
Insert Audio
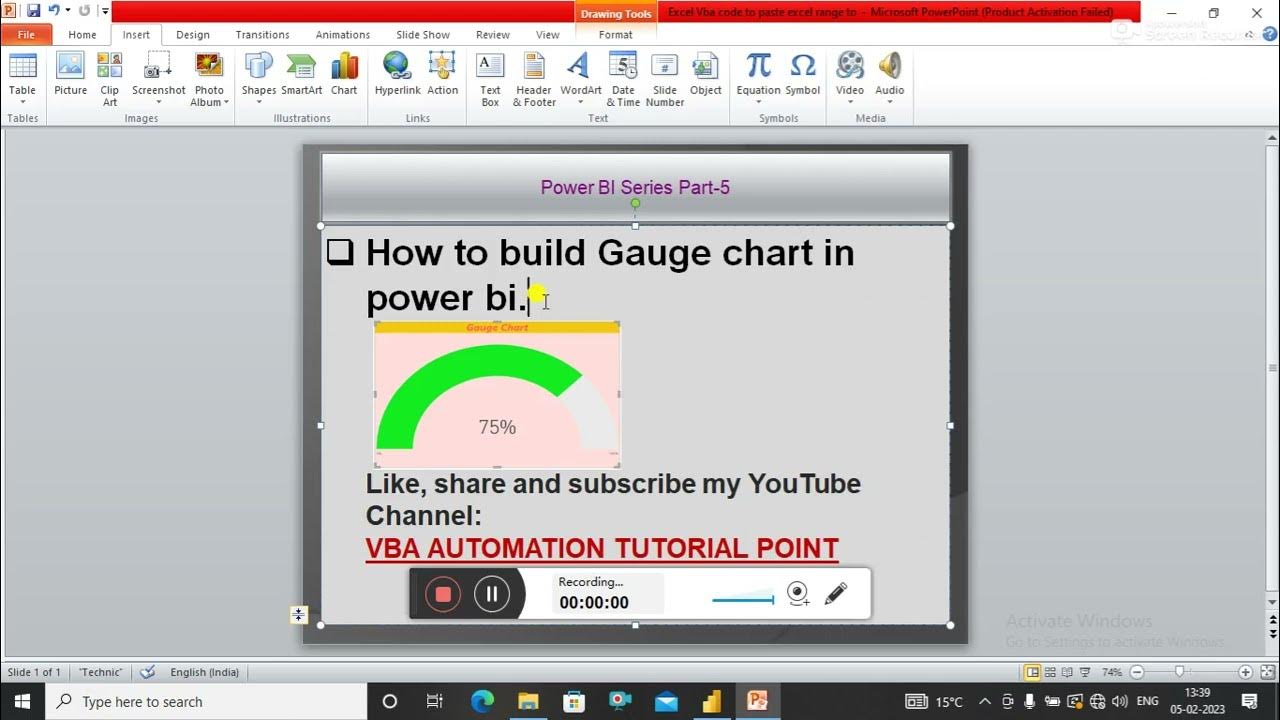889,79
